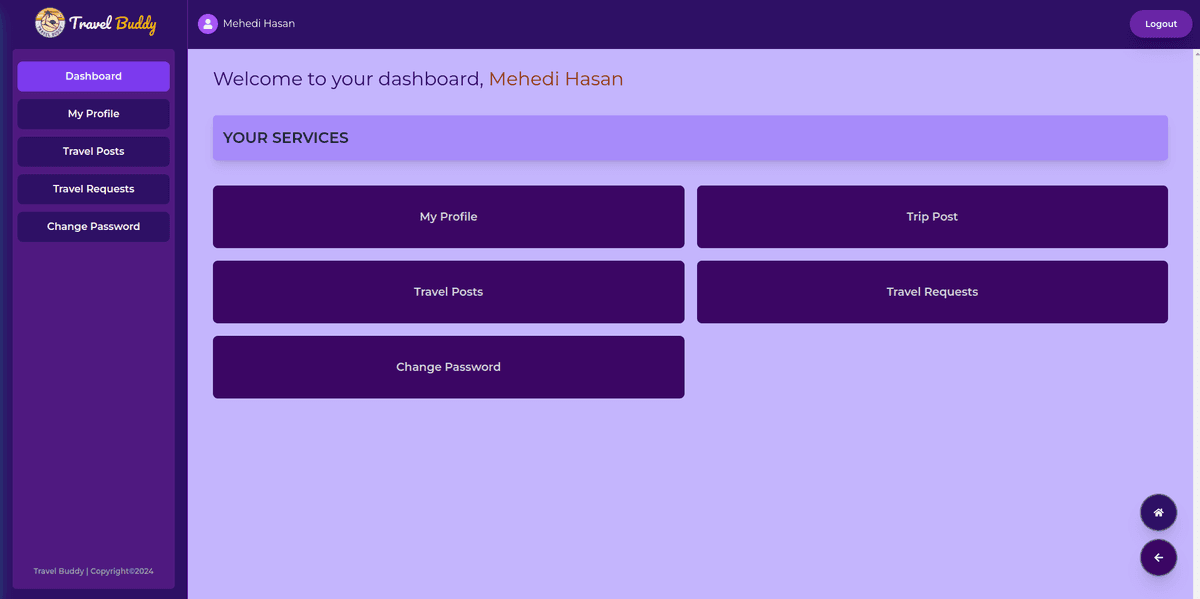Viewport: 1200px width, 599px height.
Task: Click the Travel Buddy Copyright©2024 footer text
Action: click(94, 571)
